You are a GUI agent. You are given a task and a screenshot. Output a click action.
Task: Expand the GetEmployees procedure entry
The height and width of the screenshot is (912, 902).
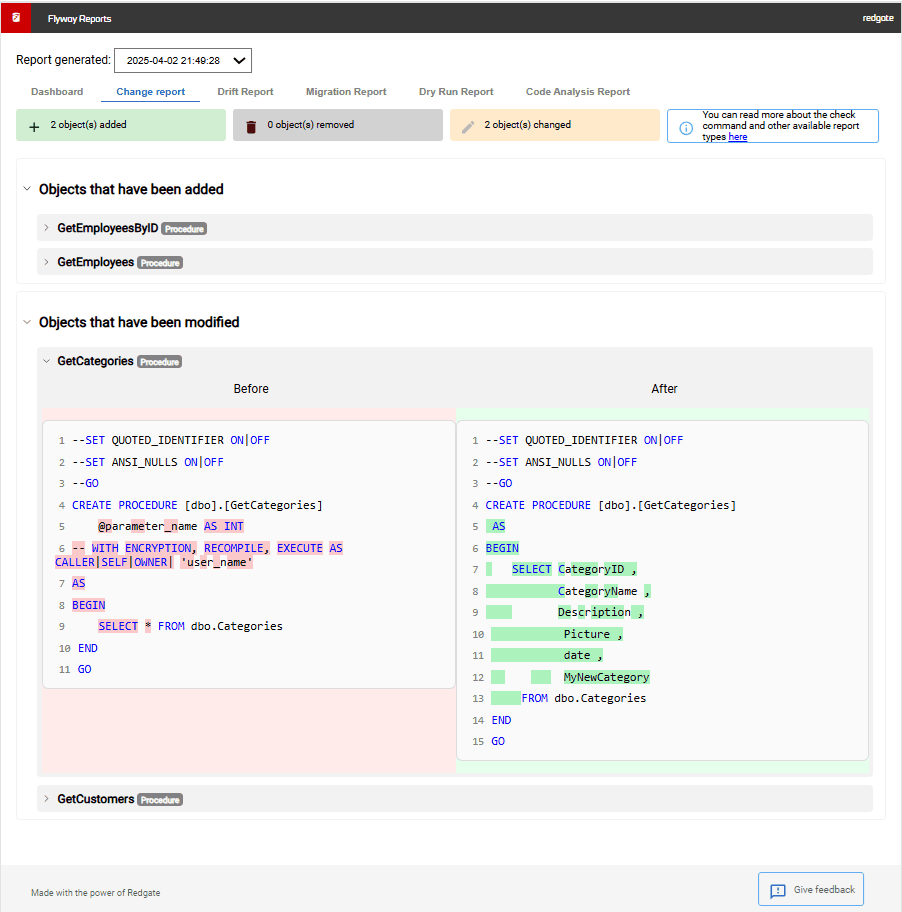[46, 262]
